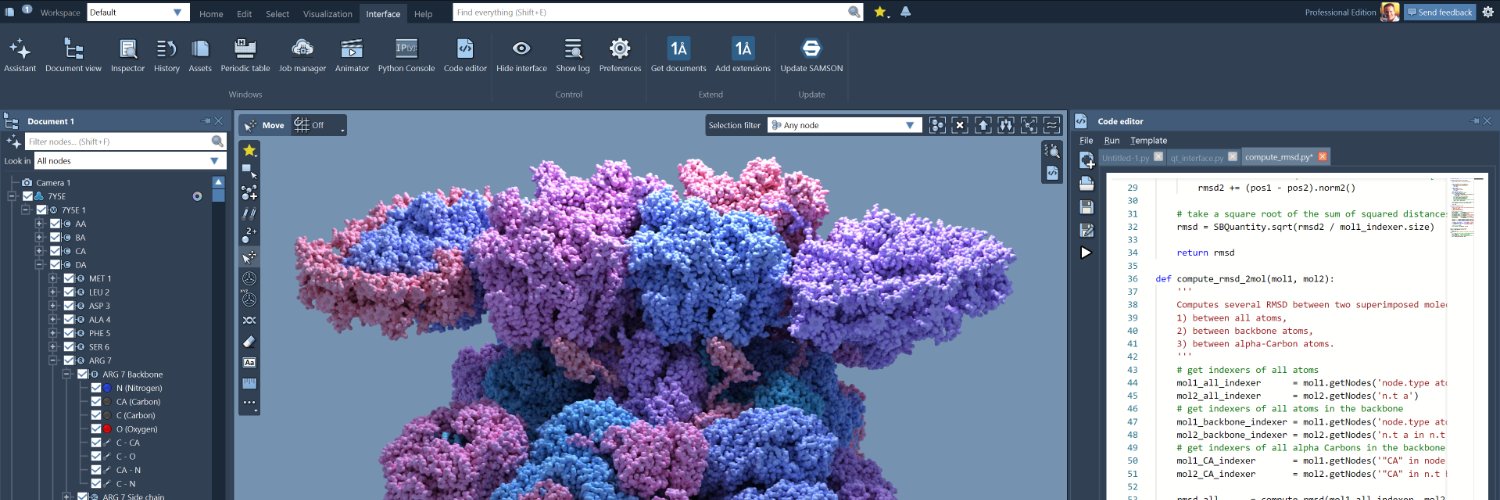Toggle the LEU 2 residue checkbox

tap(69, 292)
